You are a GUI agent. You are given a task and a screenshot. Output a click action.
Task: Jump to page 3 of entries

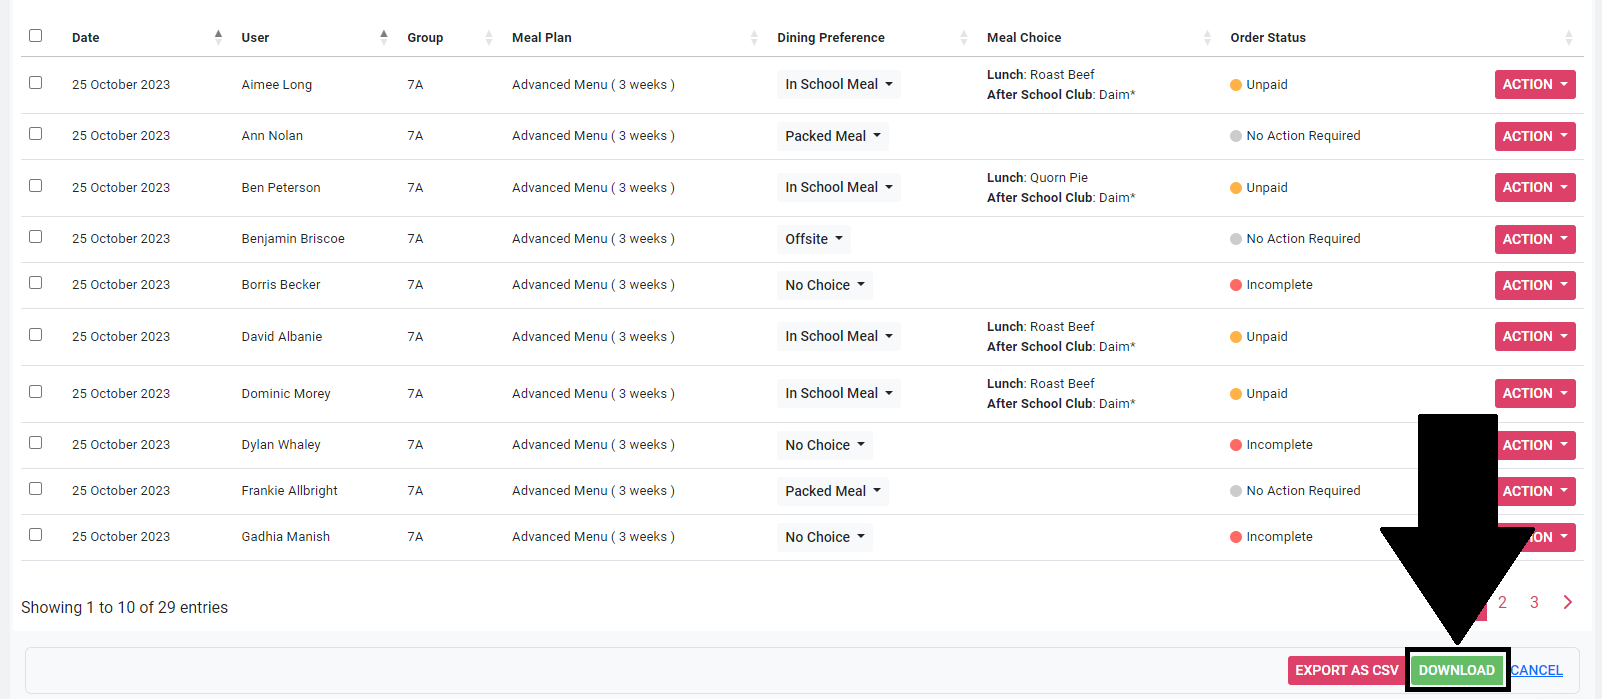(x=1534, y=602)
